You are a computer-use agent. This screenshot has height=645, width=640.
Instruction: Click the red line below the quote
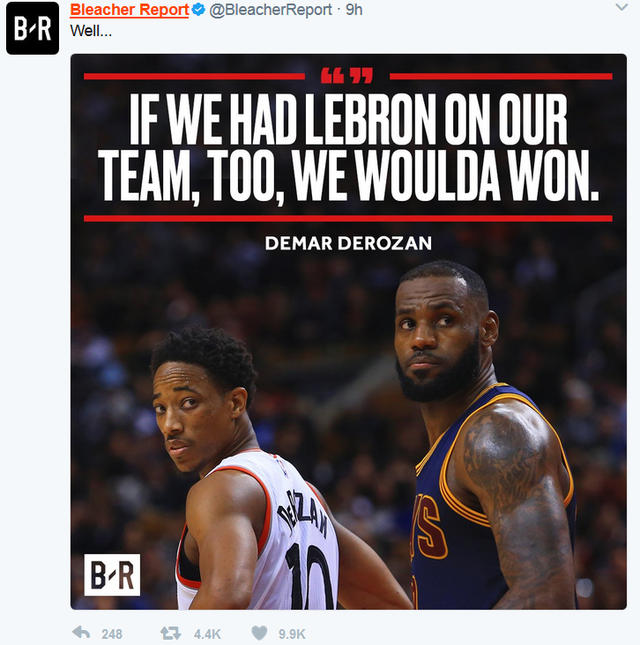pos(348,218)
